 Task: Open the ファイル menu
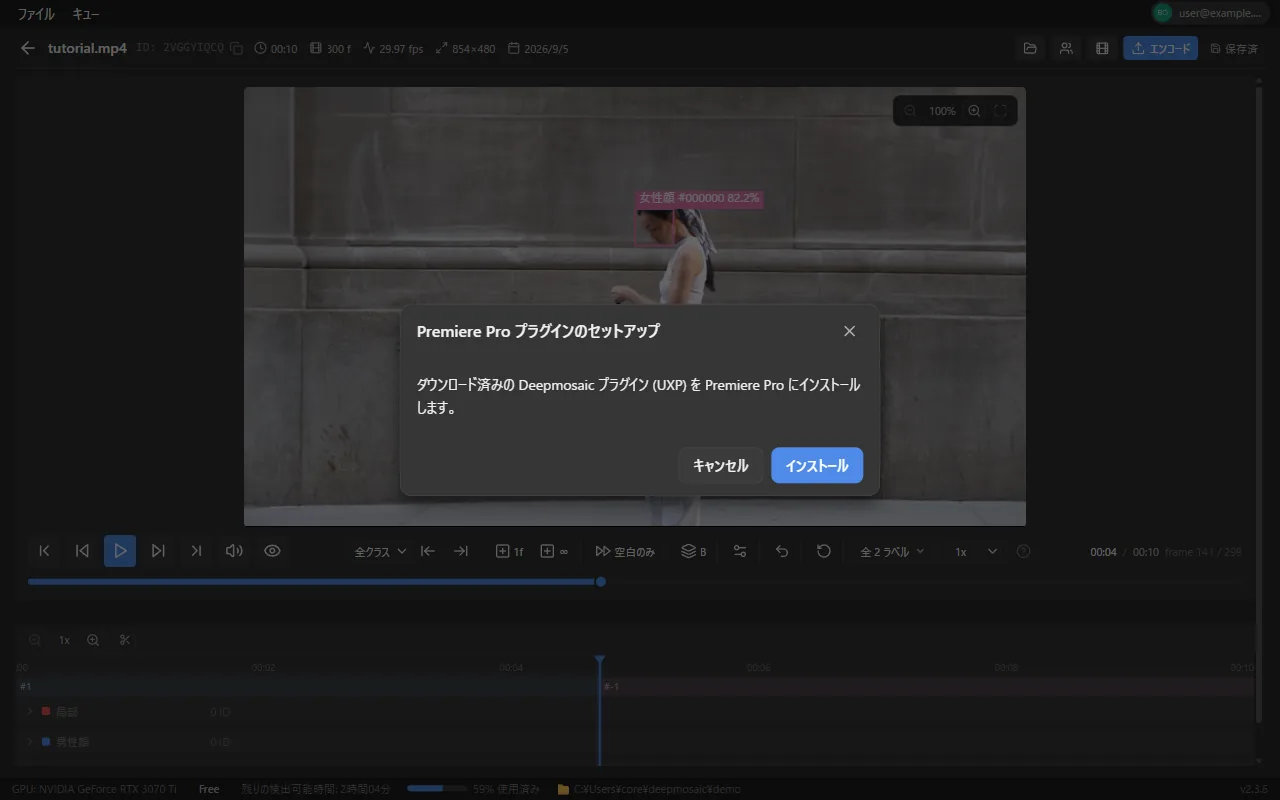pyautogui.click(x=36, y=14)
